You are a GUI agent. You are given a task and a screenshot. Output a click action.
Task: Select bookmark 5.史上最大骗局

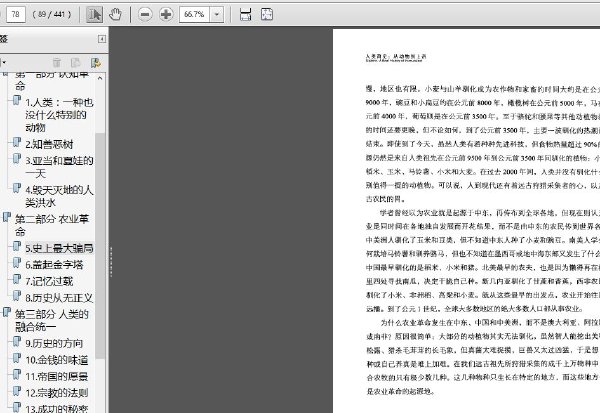point(59,248)
